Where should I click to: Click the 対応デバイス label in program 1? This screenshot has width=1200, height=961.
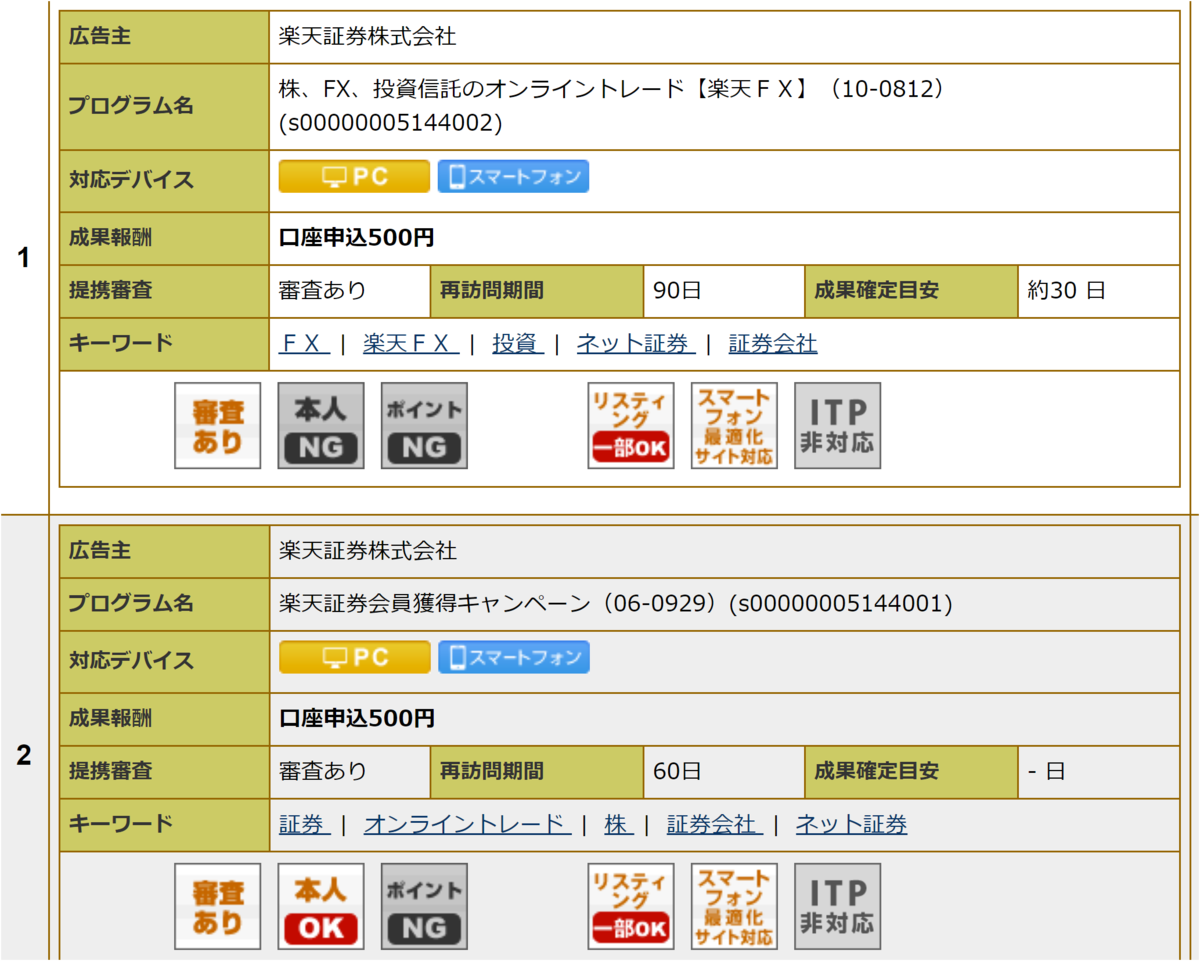[130, 181]
